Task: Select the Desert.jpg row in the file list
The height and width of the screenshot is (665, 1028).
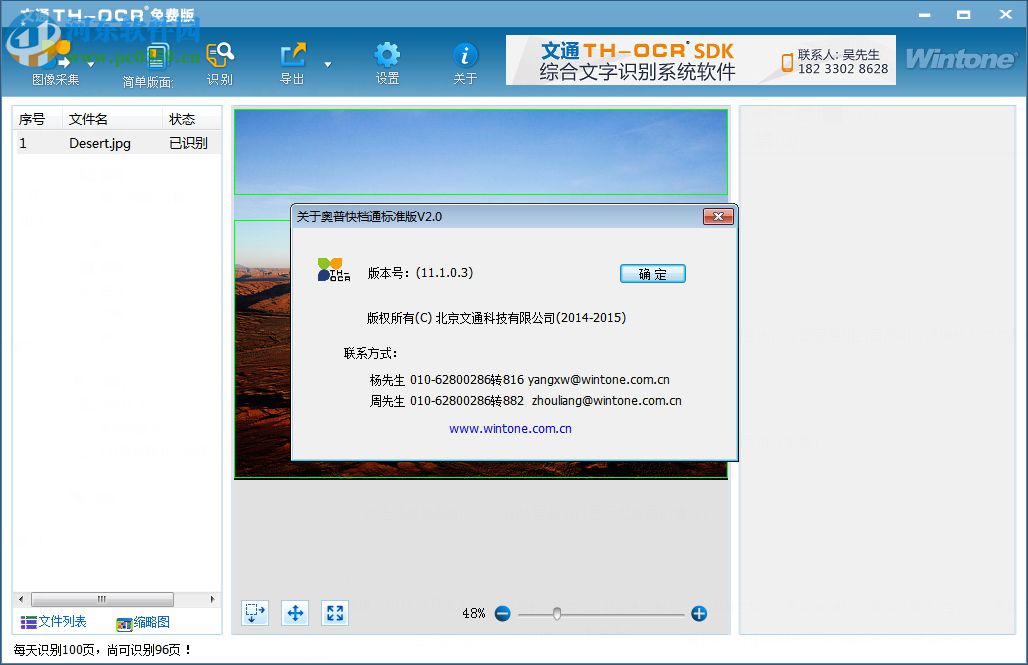Action: 100,143
